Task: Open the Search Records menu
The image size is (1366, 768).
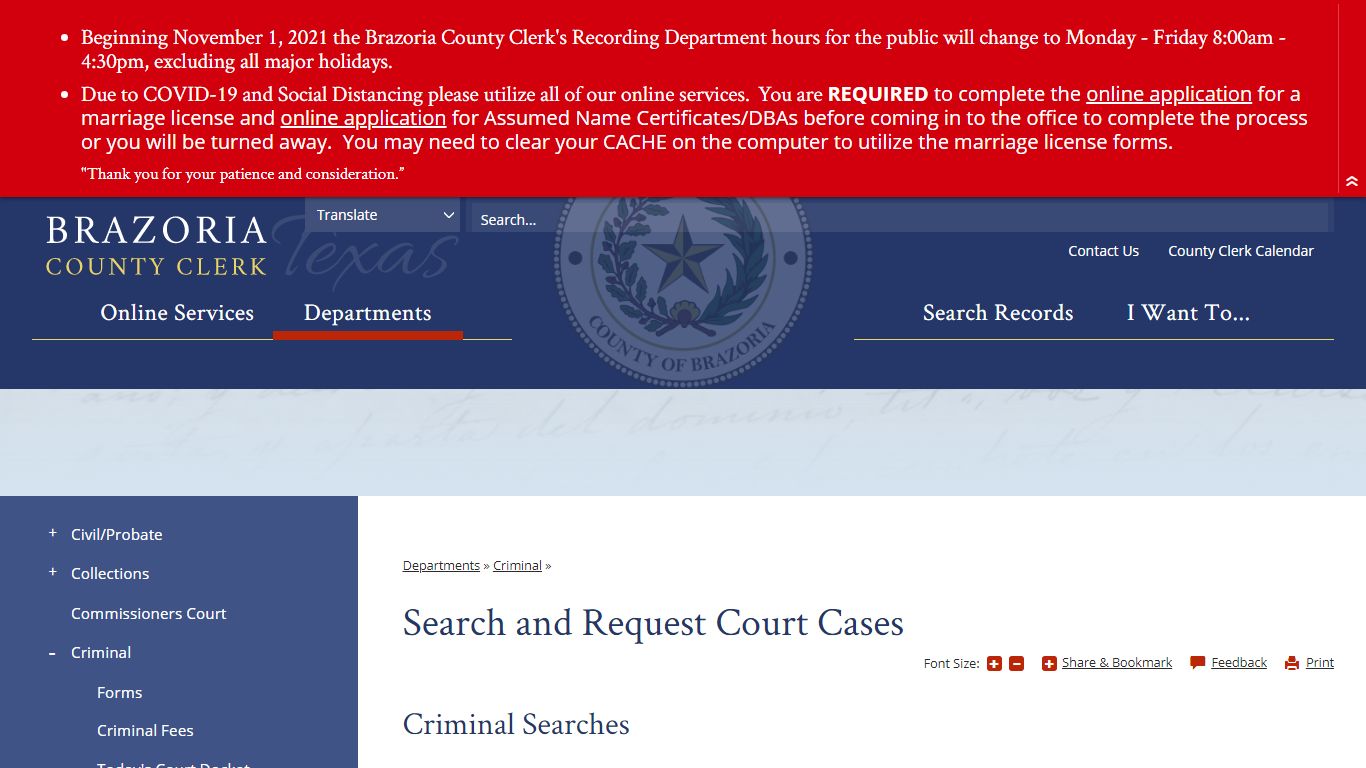Action: pyautogui.click(x=998, y=313)
